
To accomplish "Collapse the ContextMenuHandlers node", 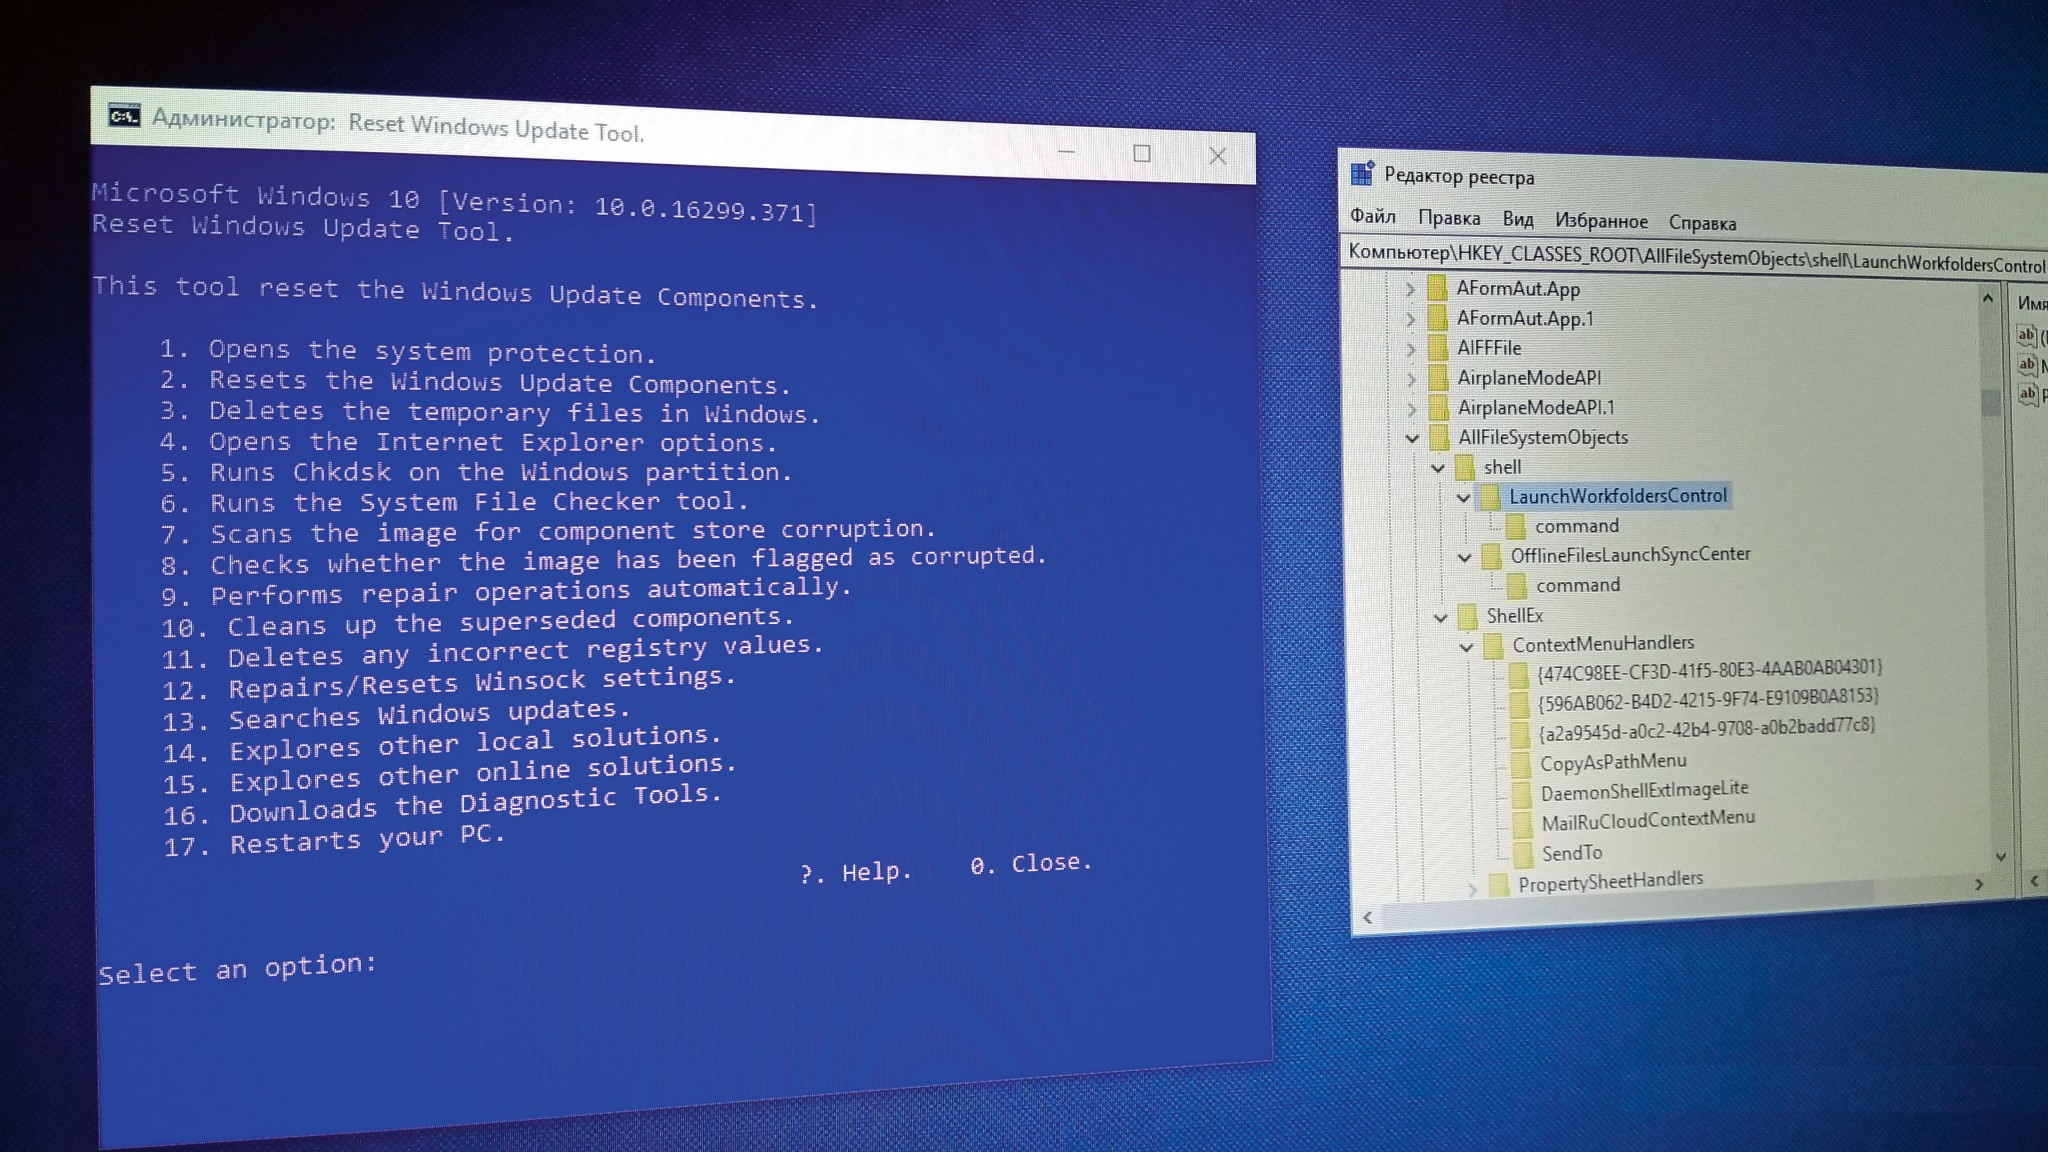I will click(x=1466, y=647).
